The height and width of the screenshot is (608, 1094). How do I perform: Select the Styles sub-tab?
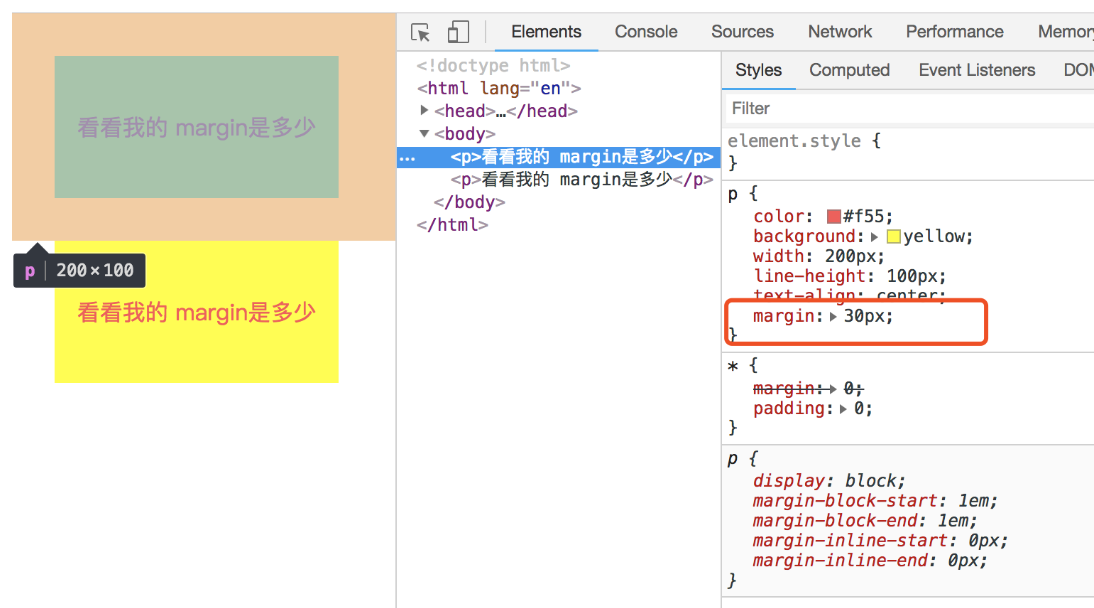pyautogui.click(x=758, y=70)
